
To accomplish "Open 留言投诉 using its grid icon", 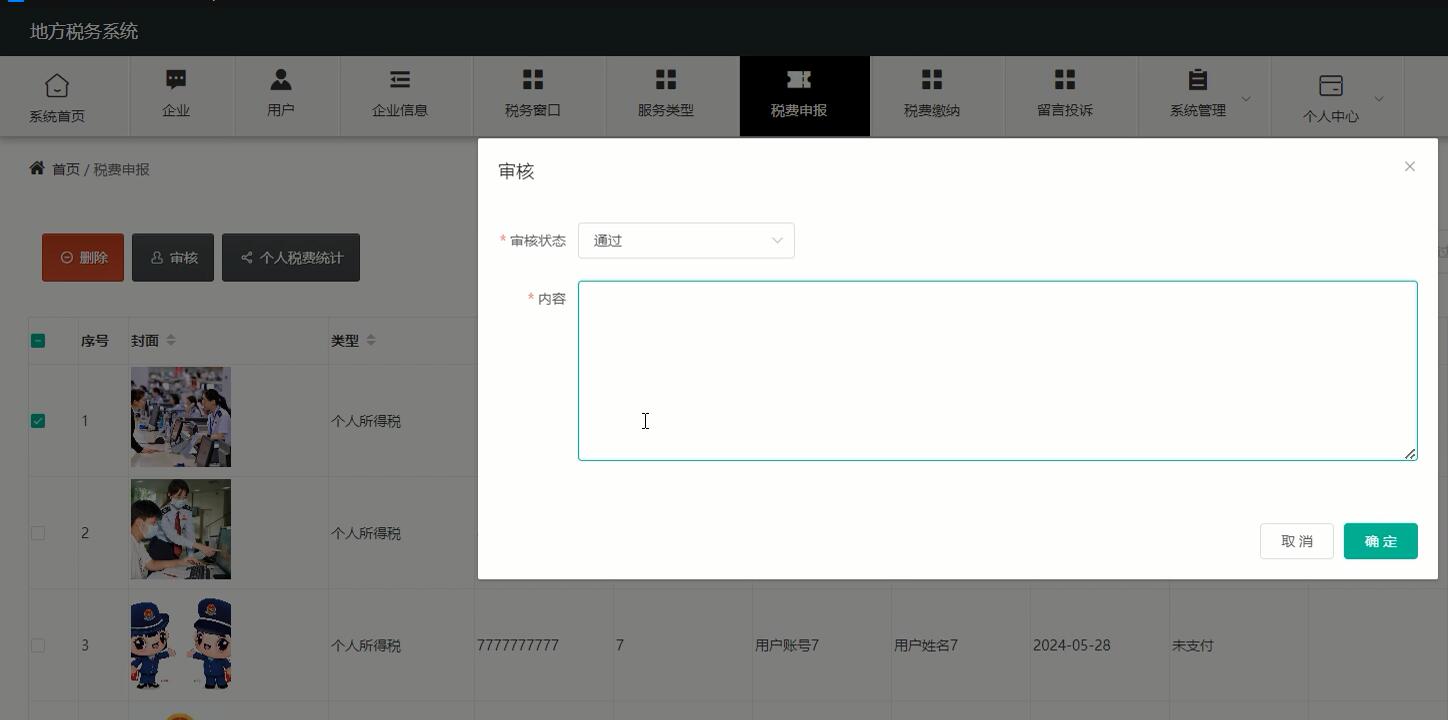I will 1064,78.
